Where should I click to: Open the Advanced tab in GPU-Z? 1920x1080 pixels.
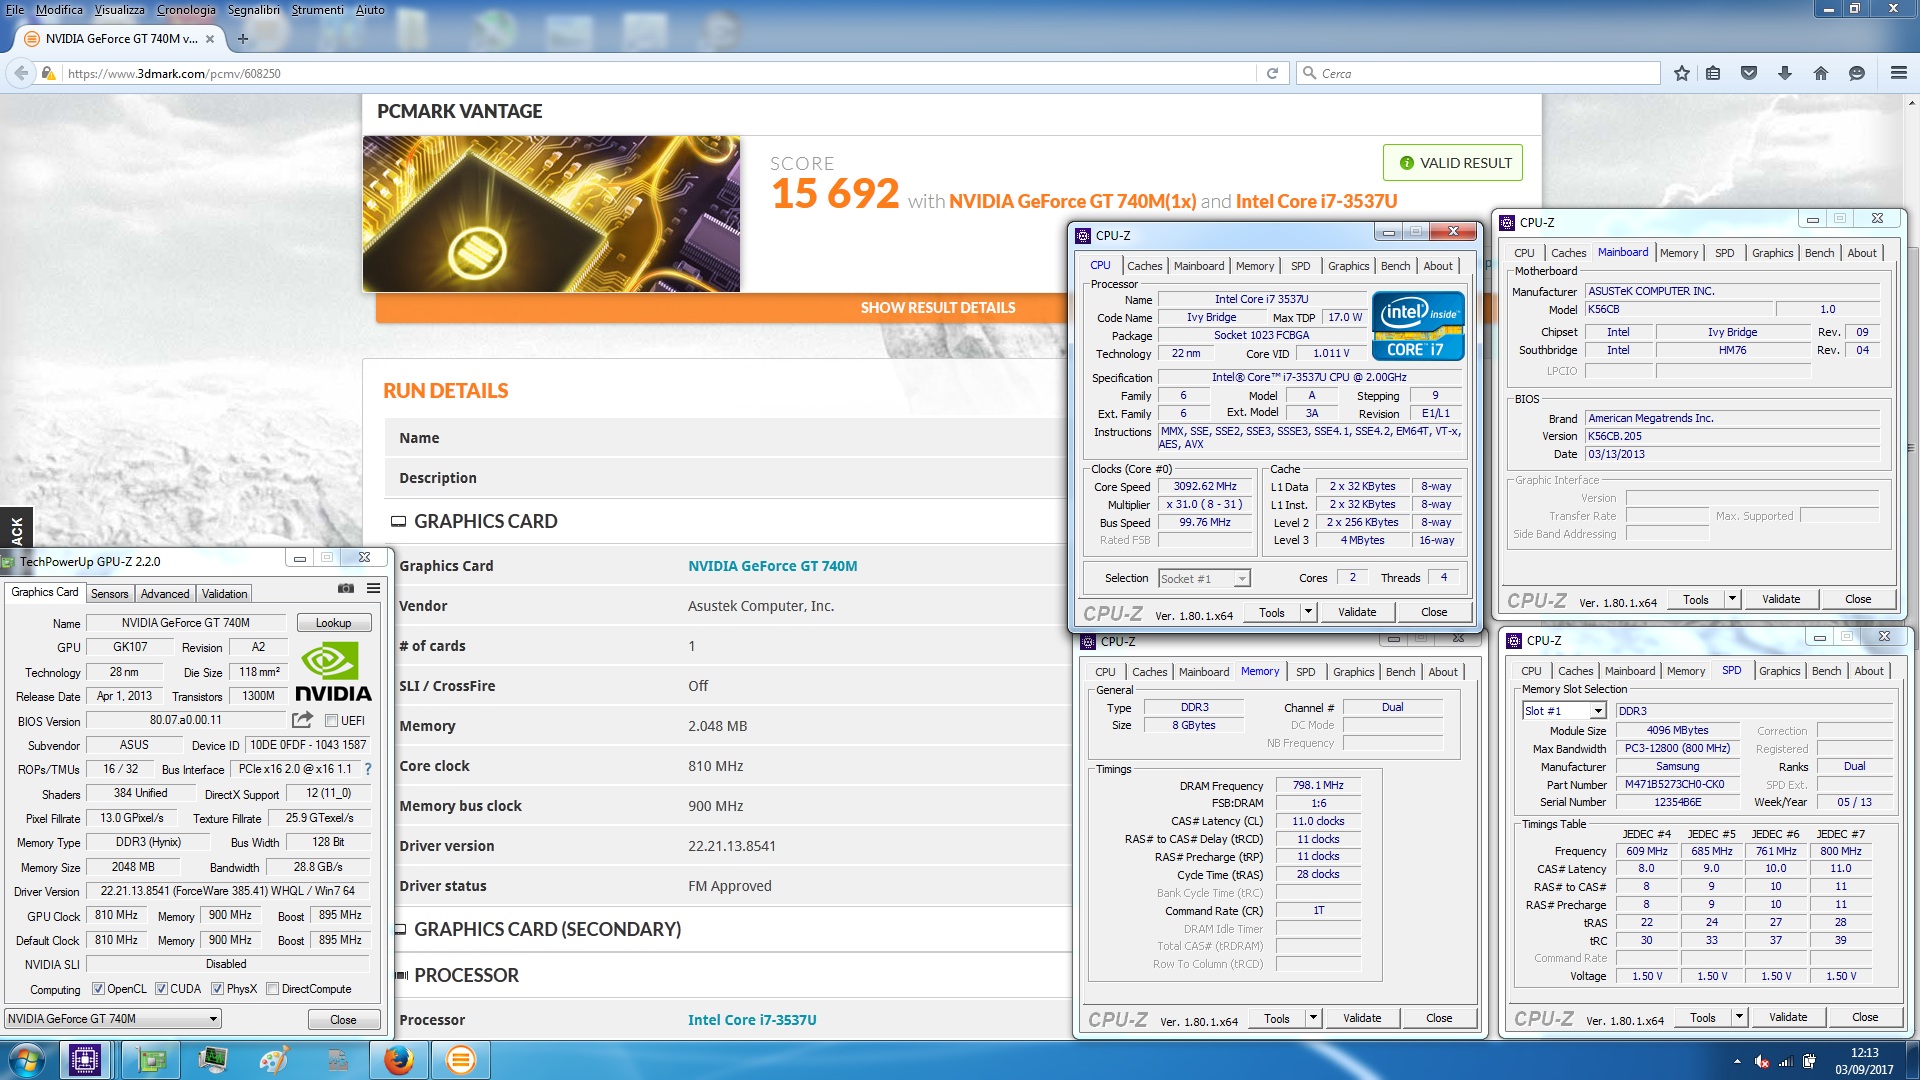coord(165,594)
